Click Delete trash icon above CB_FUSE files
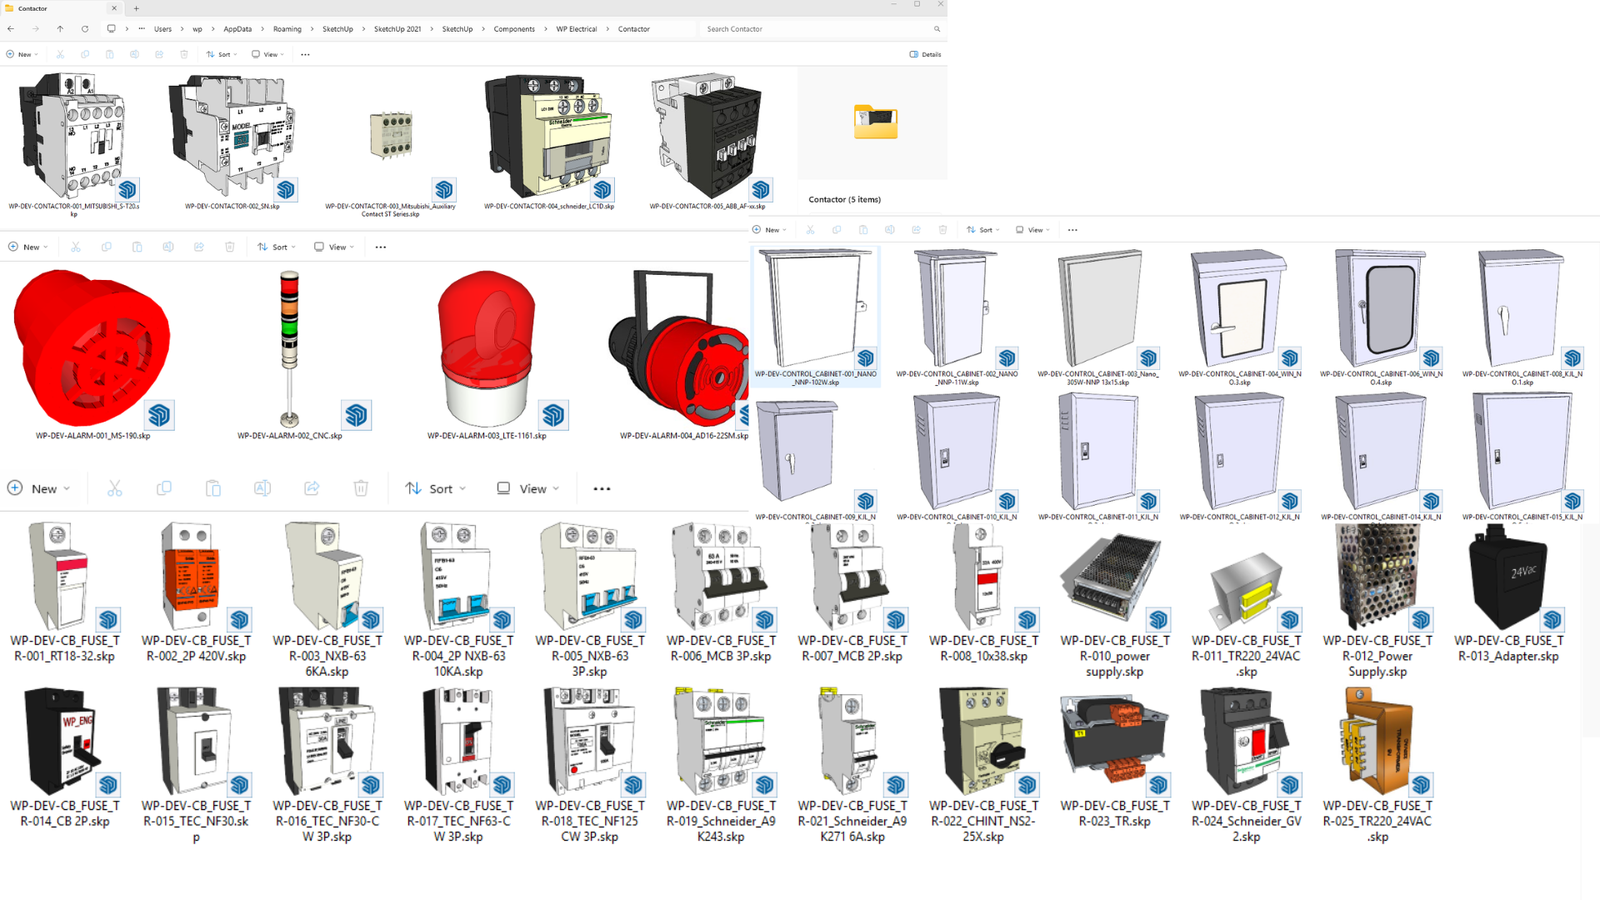The width and height of the screenshot is (1600, 900). (x=361, y=488)
